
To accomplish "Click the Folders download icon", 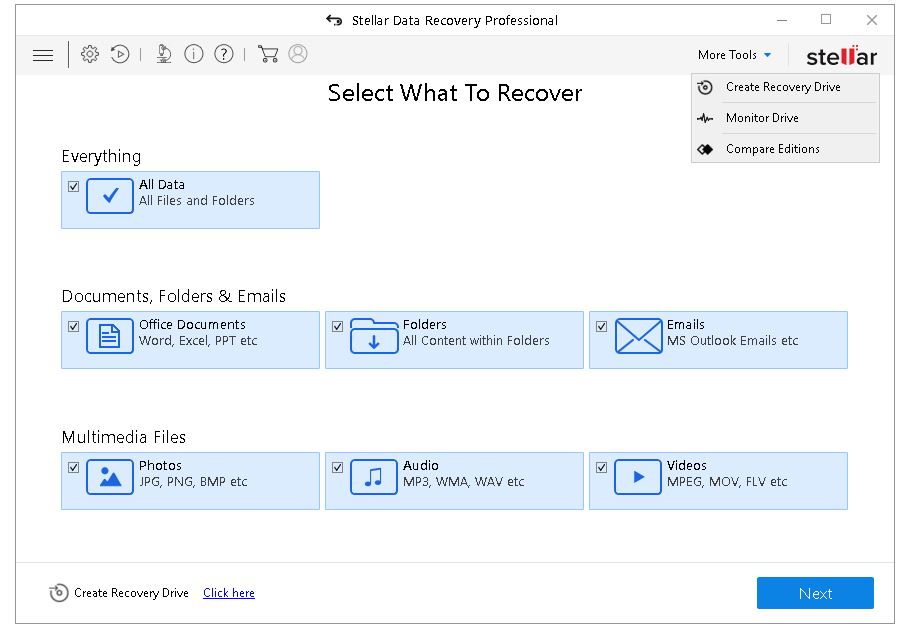I will tap(374, 336).
